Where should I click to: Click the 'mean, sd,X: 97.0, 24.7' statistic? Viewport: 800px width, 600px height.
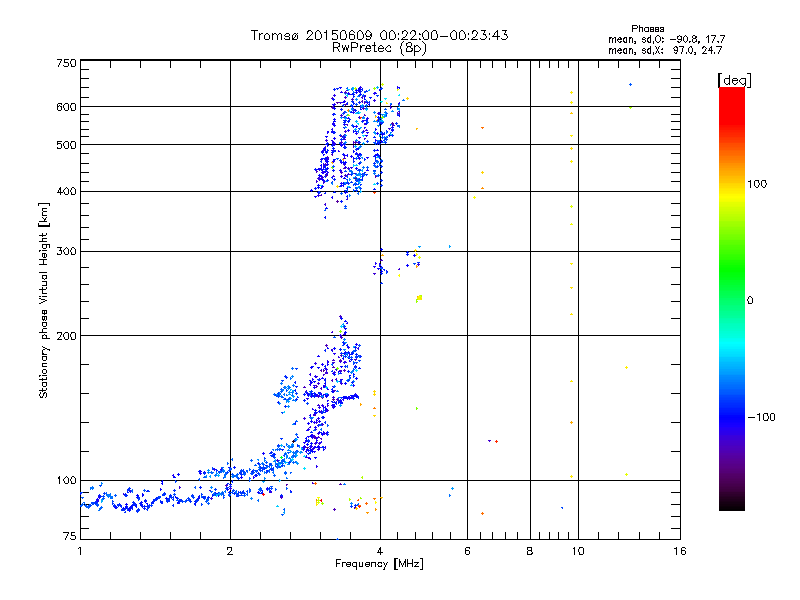click(x=665, y=50)
